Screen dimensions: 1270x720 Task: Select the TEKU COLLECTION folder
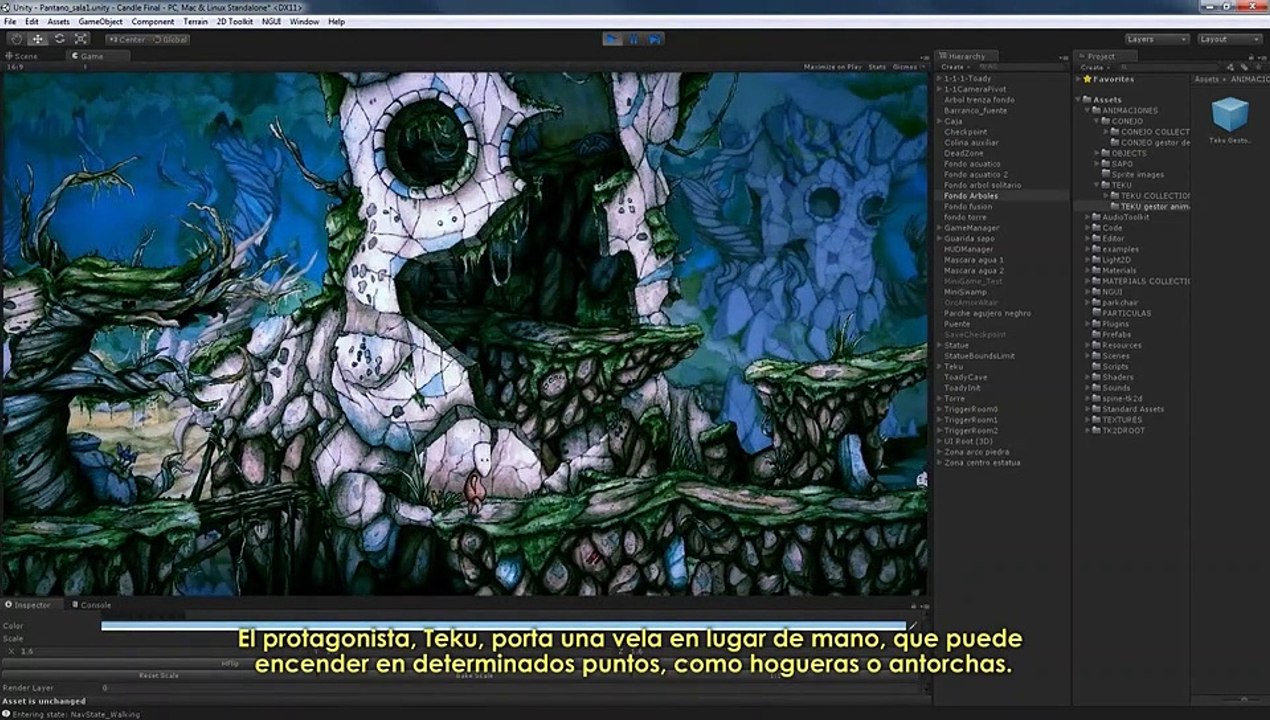(1150, 196)
